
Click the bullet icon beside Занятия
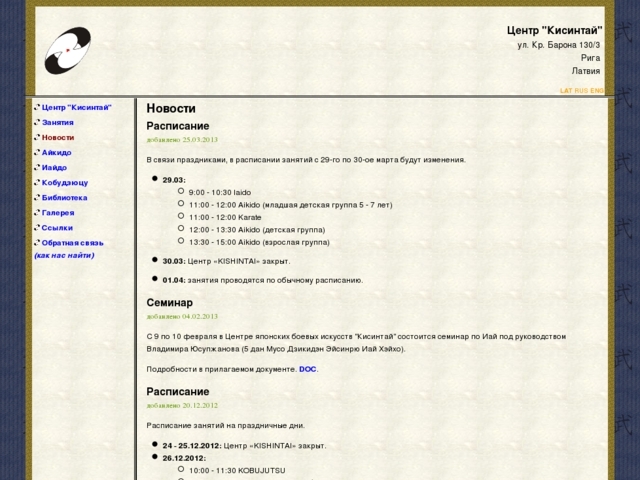coord(37,122)
